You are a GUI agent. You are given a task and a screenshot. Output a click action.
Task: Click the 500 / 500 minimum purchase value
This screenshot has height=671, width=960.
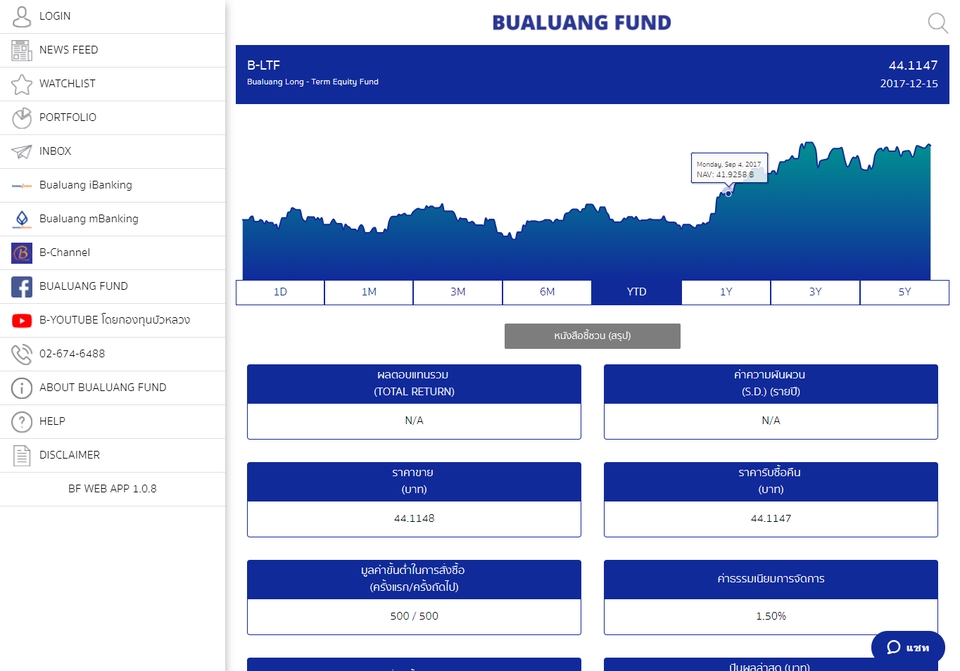414,617
